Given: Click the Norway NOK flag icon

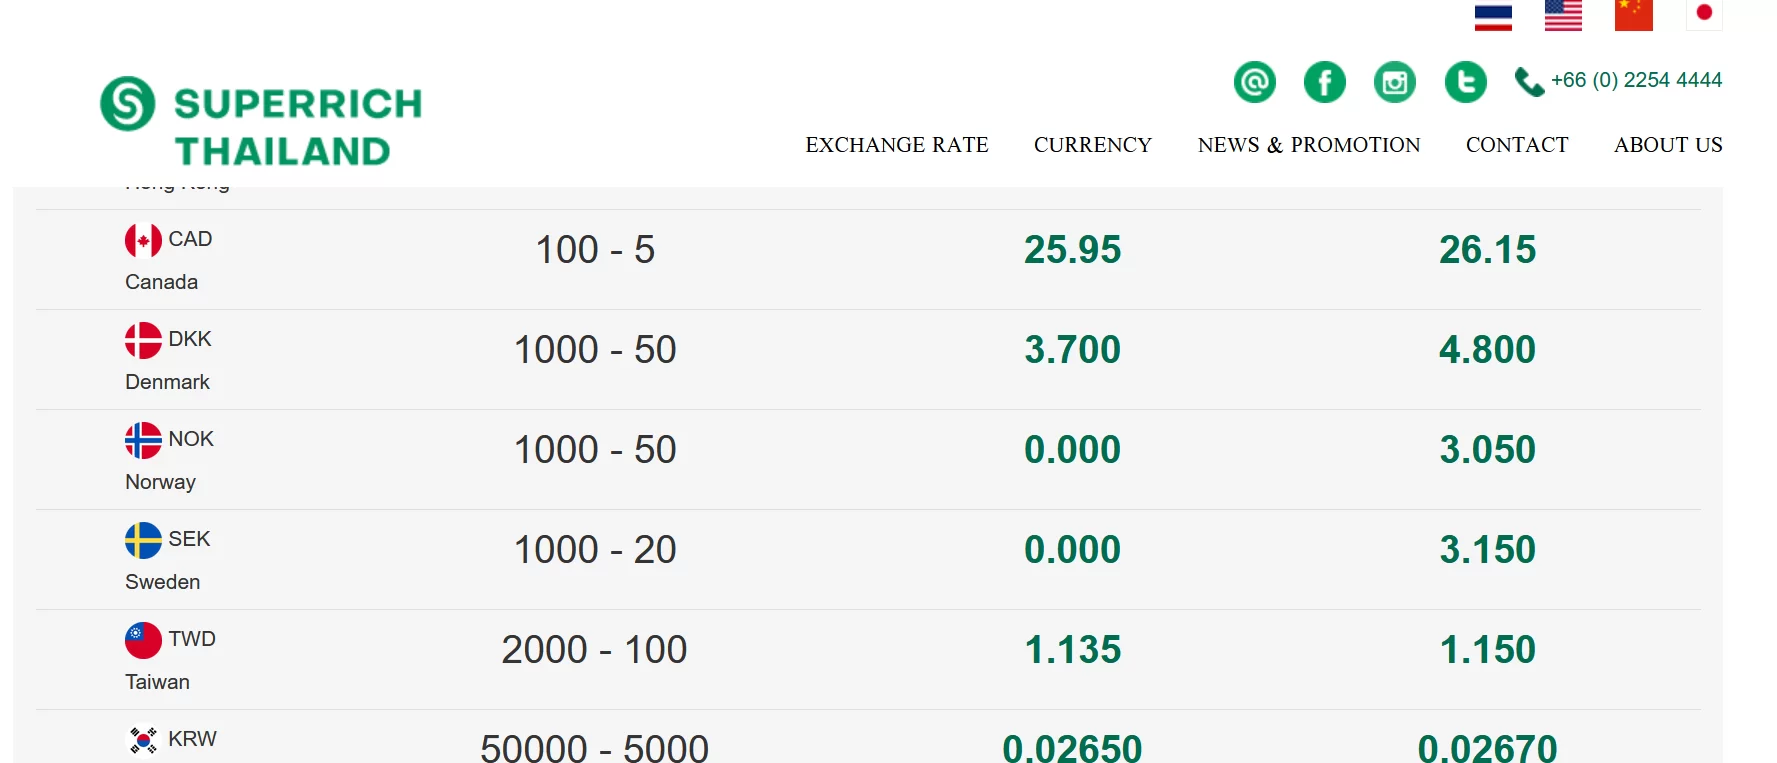Looking at the screenshot, I should pyautogui.click(x=143, y=440).
